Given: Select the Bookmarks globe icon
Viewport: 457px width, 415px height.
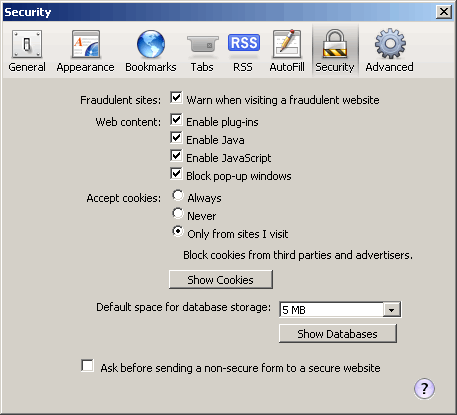Looking at the screenshot, I should pyautogui.click(x=151, y=44).
